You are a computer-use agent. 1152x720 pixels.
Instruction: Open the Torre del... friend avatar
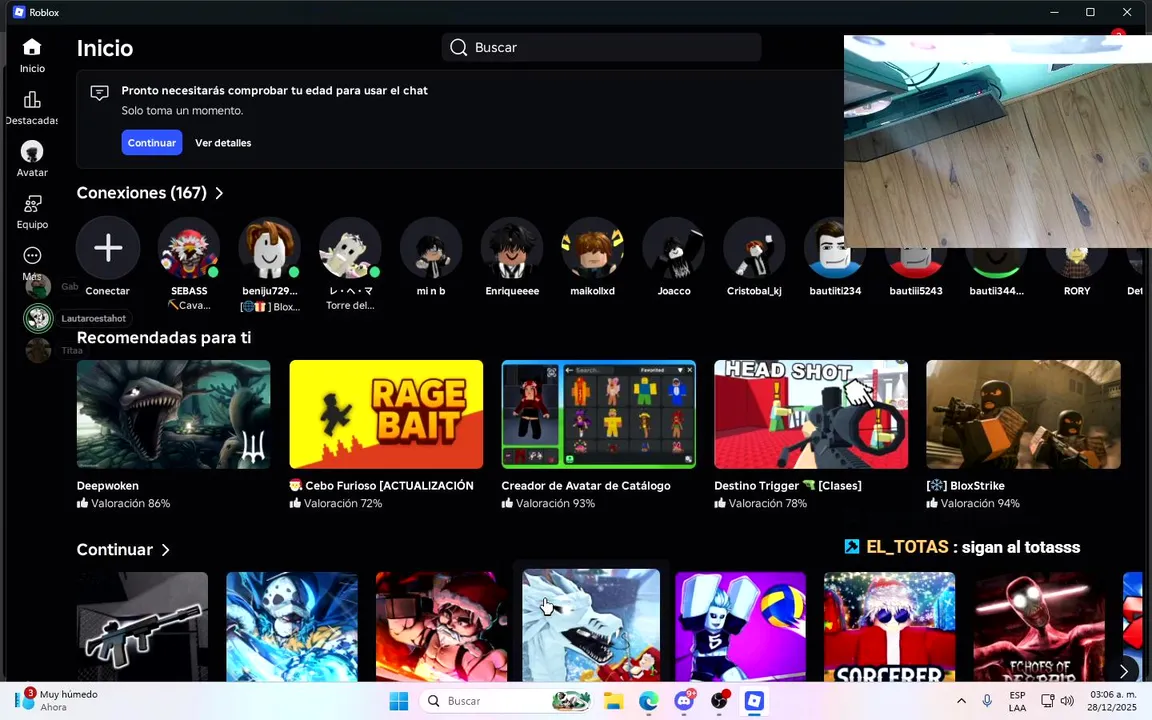350,248
